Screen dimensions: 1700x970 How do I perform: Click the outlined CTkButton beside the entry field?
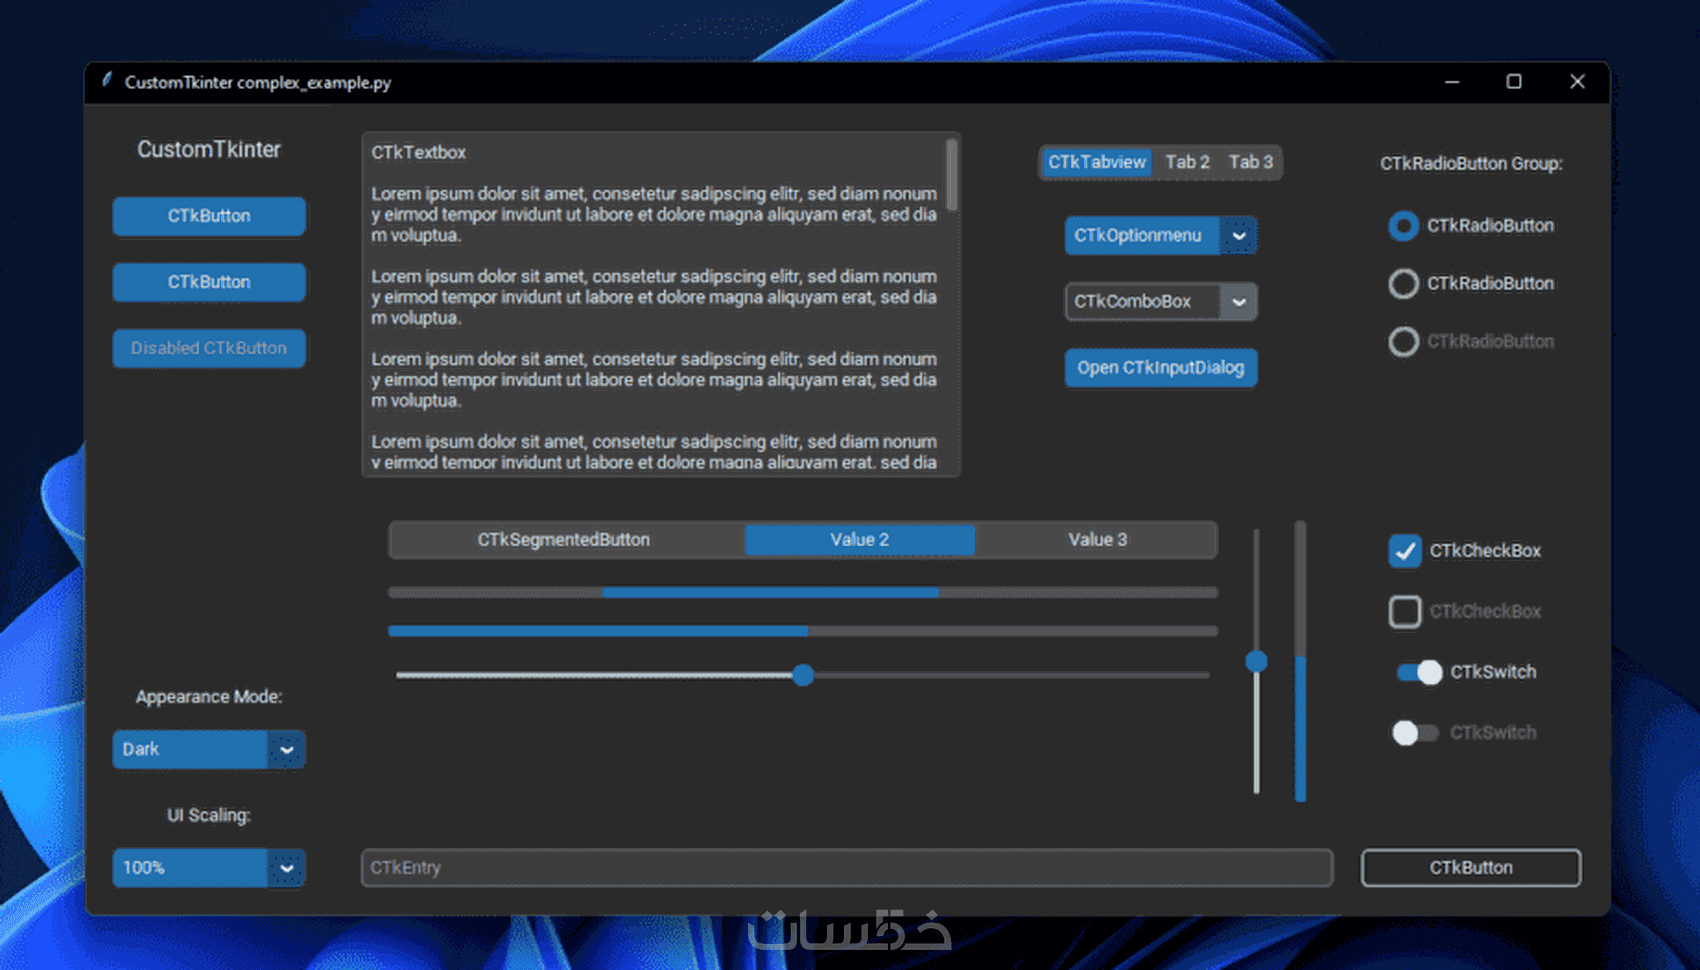pyautogui.click(x=1470, y=868)
